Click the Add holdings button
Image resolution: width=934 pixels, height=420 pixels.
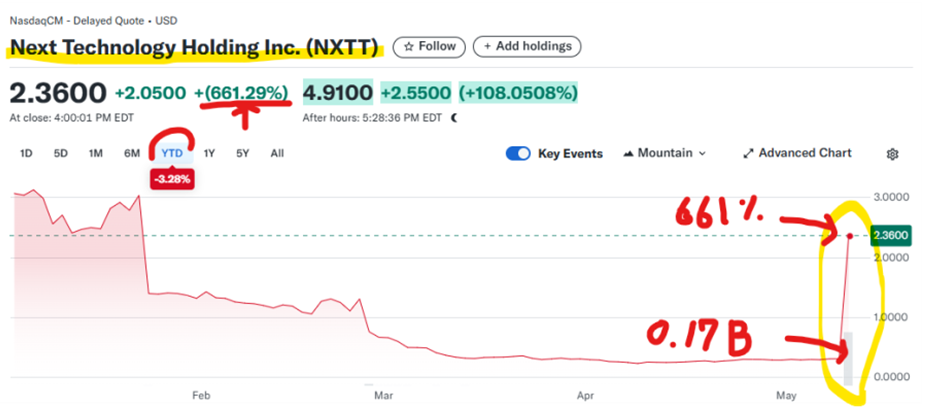(x=527, y=46)
